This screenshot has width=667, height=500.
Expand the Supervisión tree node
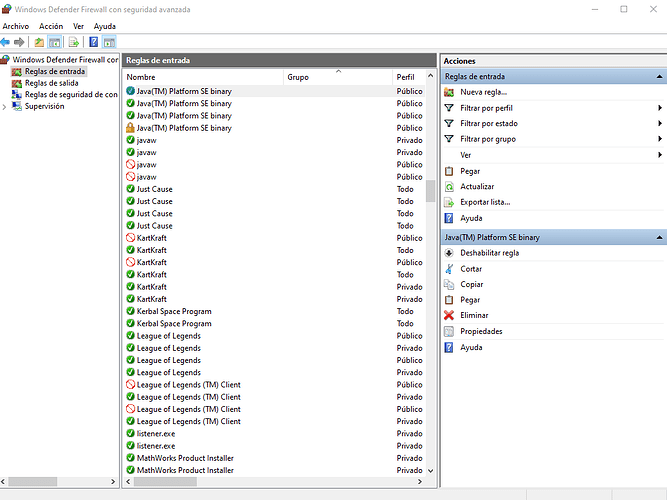4,107
